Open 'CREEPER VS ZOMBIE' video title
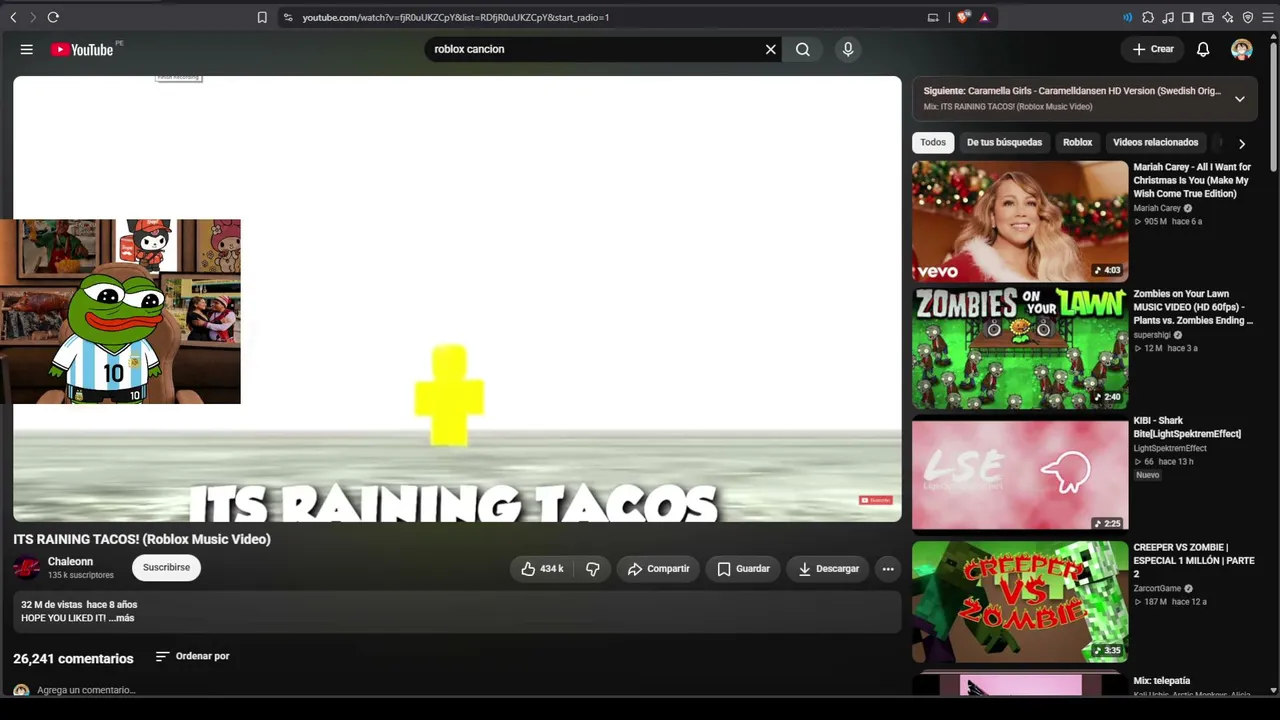This screenshot has height=720, width=1280. pos(1194,561)
